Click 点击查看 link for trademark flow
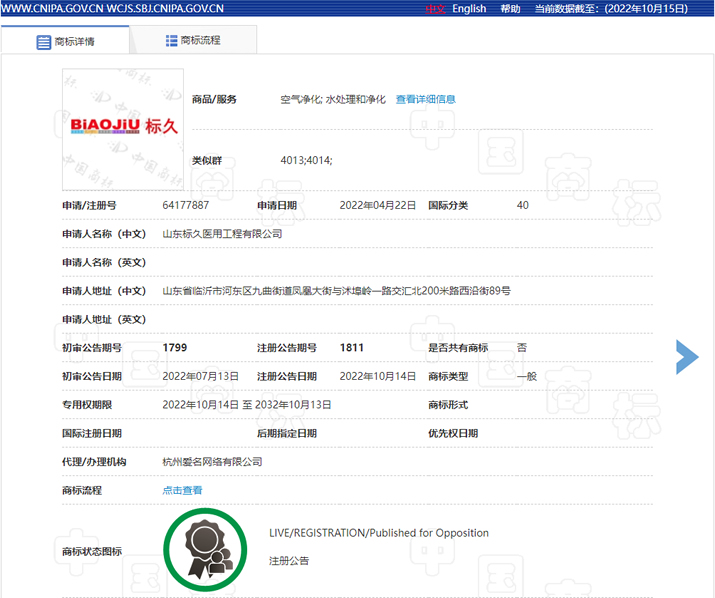The image size is (715, 598). coord(182,490)
